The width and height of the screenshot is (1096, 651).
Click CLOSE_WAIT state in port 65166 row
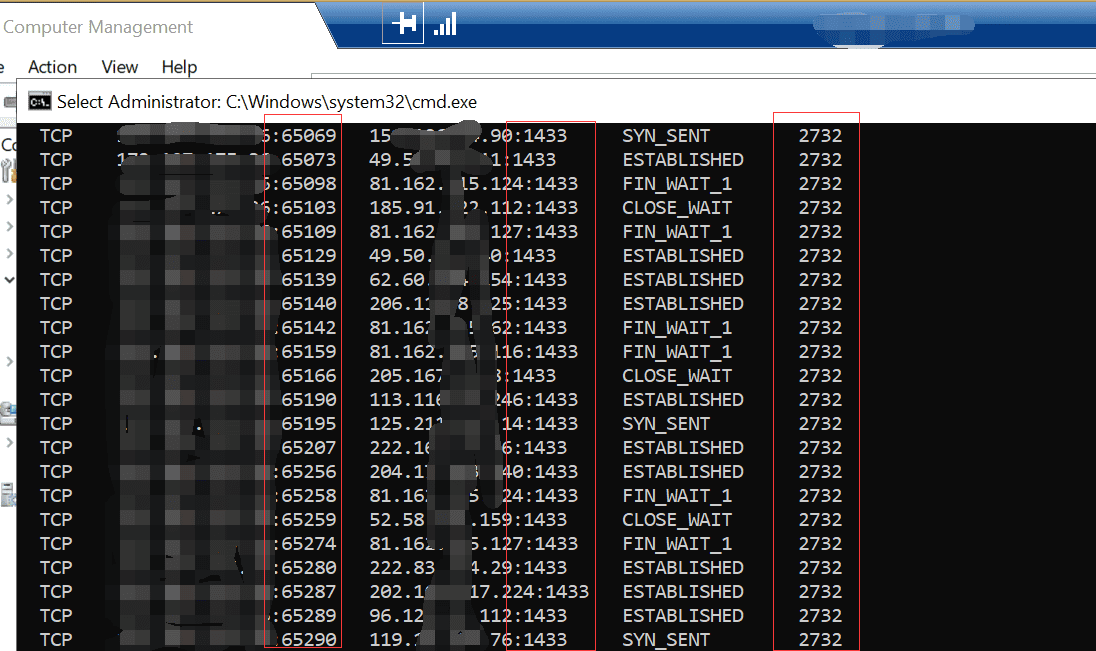[677, 375]
